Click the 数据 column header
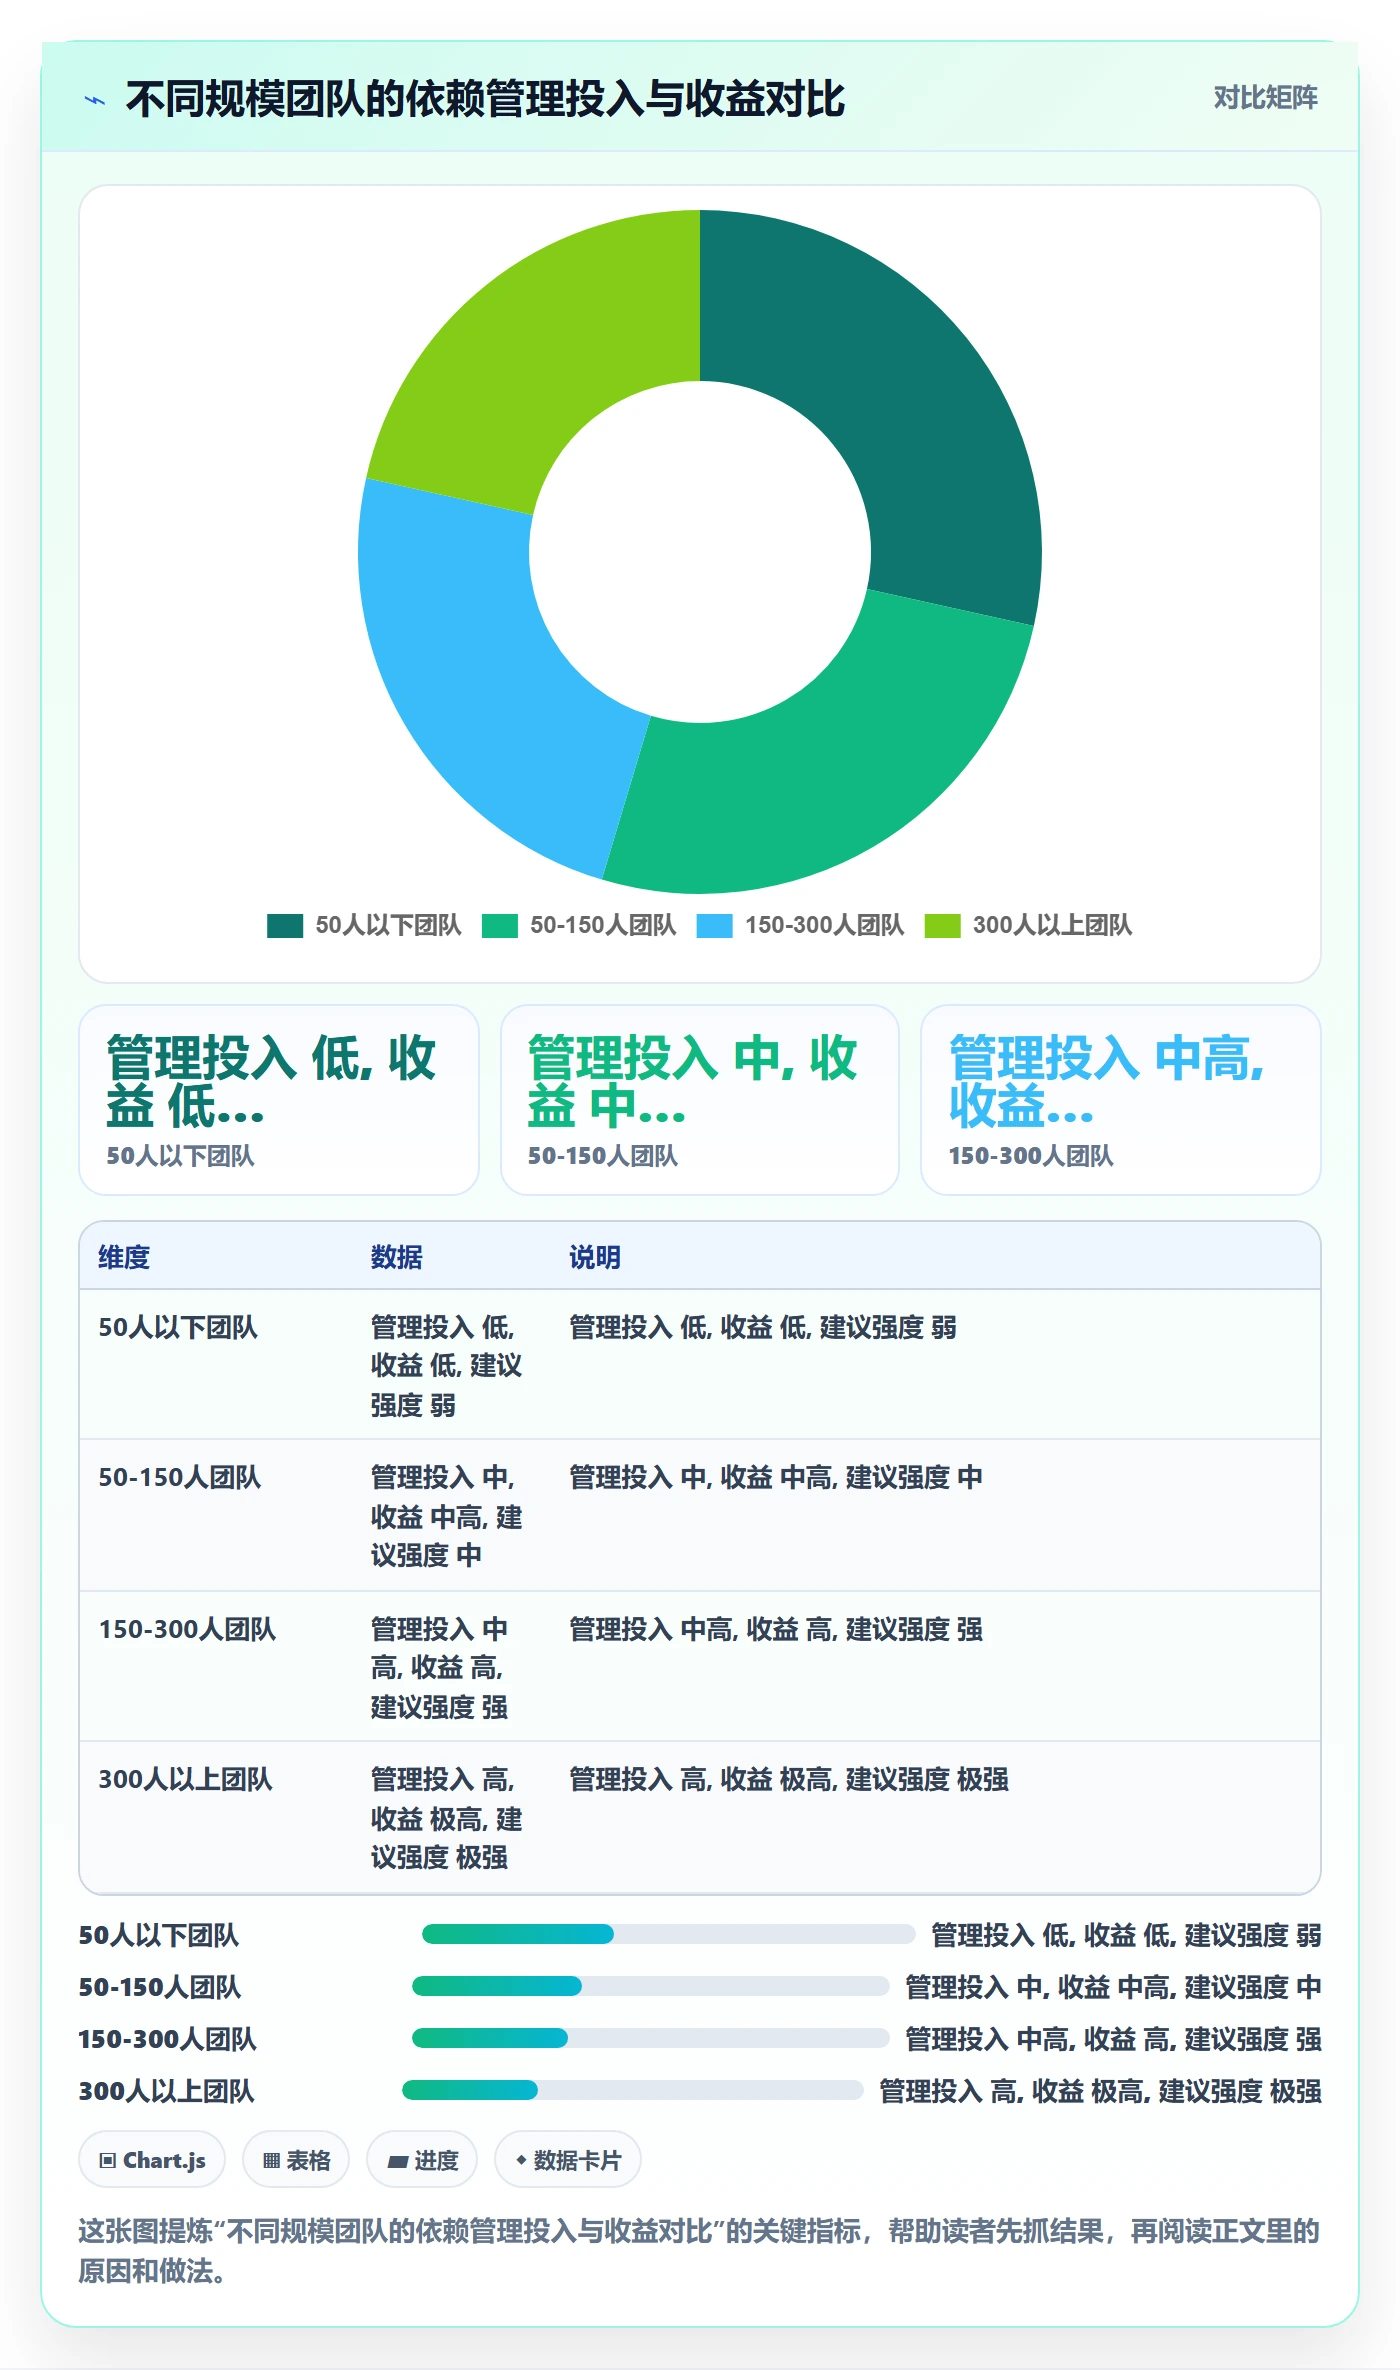The image size is (1400, 2370). click(x=396, y=1257)
